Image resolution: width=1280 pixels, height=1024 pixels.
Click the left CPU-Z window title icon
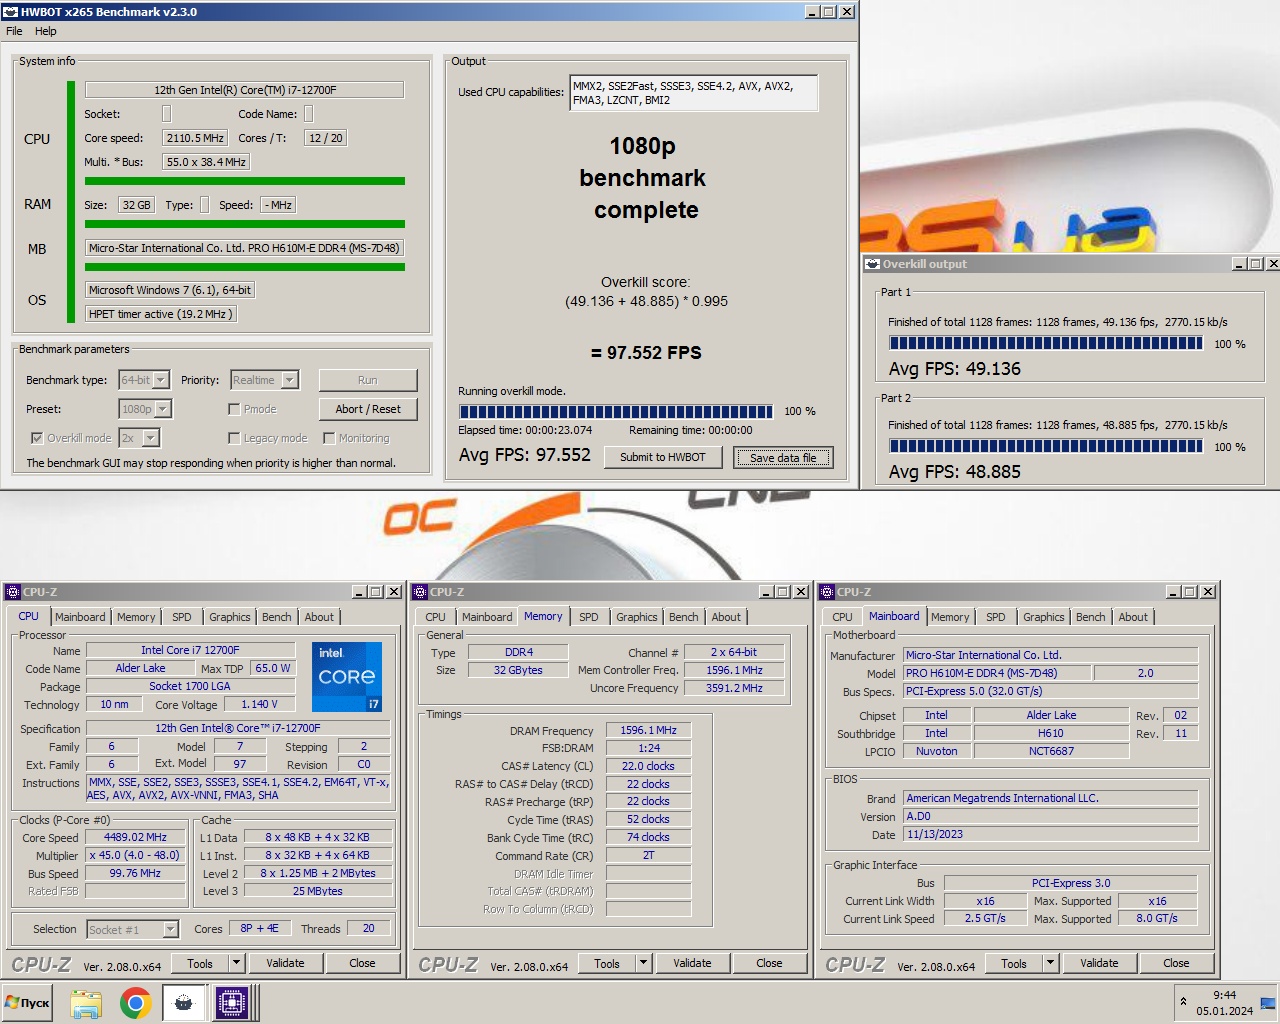tap(13, 592)
